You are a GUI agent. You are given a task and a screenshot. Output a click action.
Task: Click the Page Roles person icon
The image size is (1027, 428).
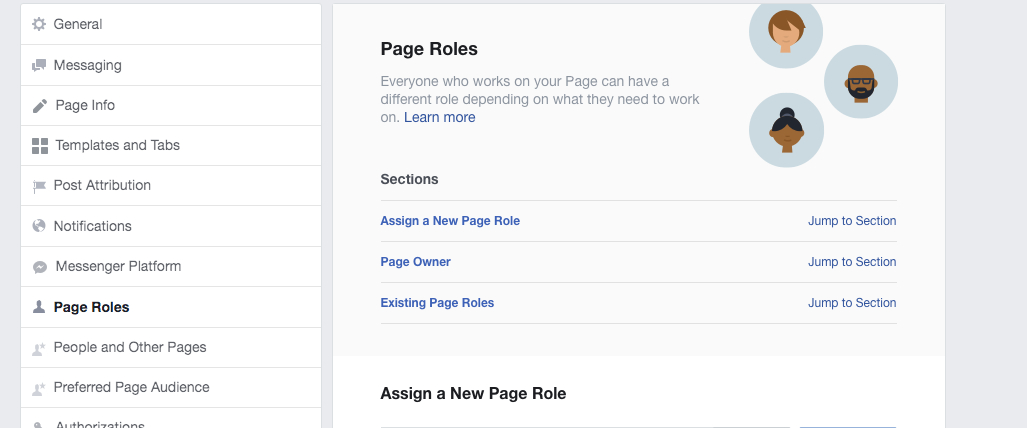coord(39,307)
